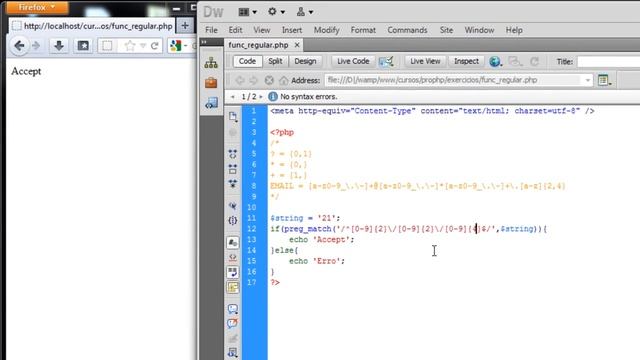Click the stop loading icon in address bar
The width and height of the screenshot is (640, 360).
point(269,80)
